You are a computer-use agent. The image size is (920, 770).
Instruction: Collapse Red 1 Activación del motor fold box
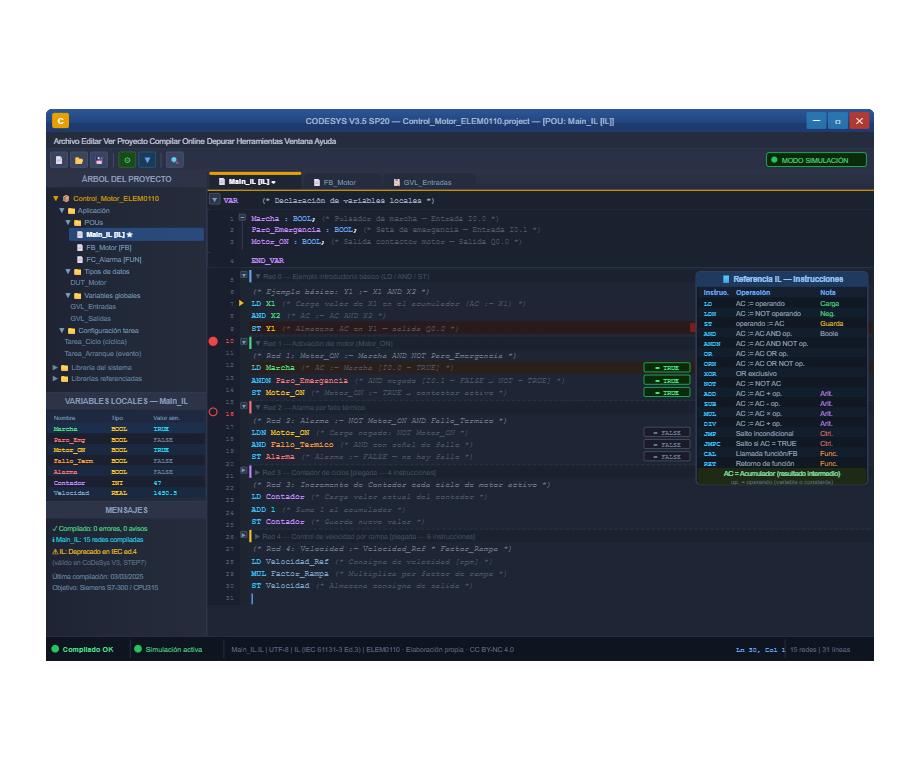[243, 342]
